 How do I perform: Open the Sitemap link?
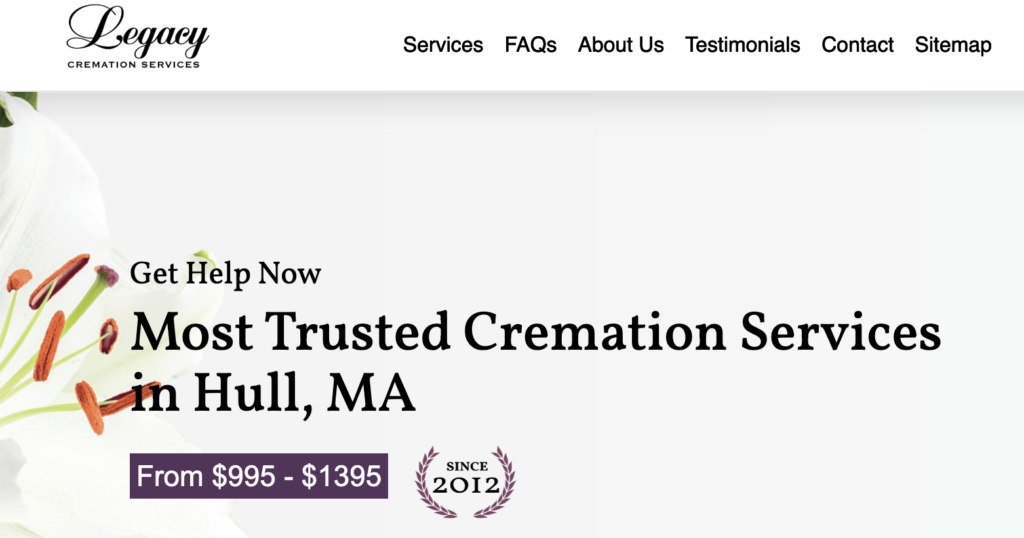[x=953, y=45]
